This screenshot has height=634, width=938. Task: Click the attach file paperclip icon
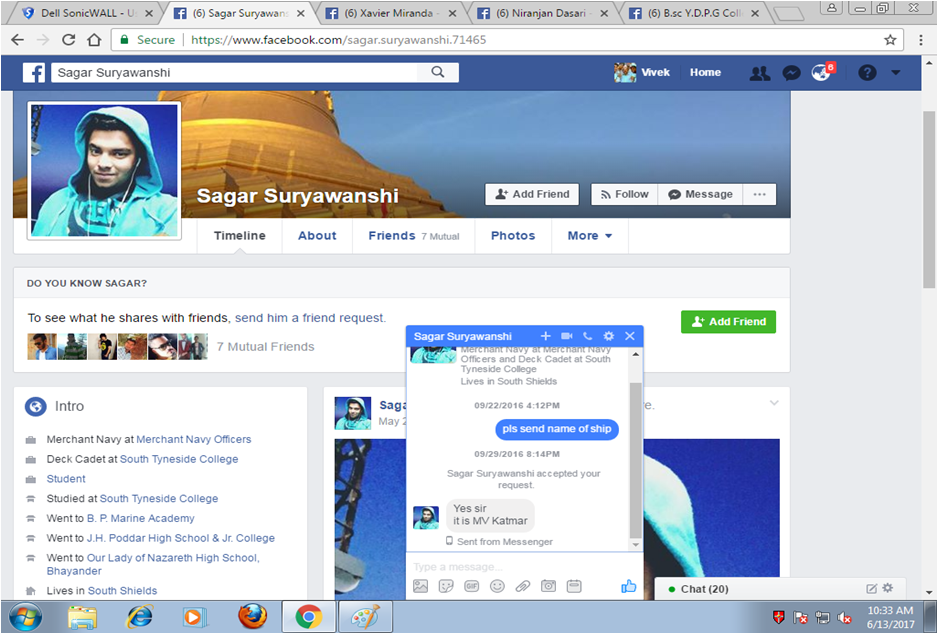tap(522, 586)
